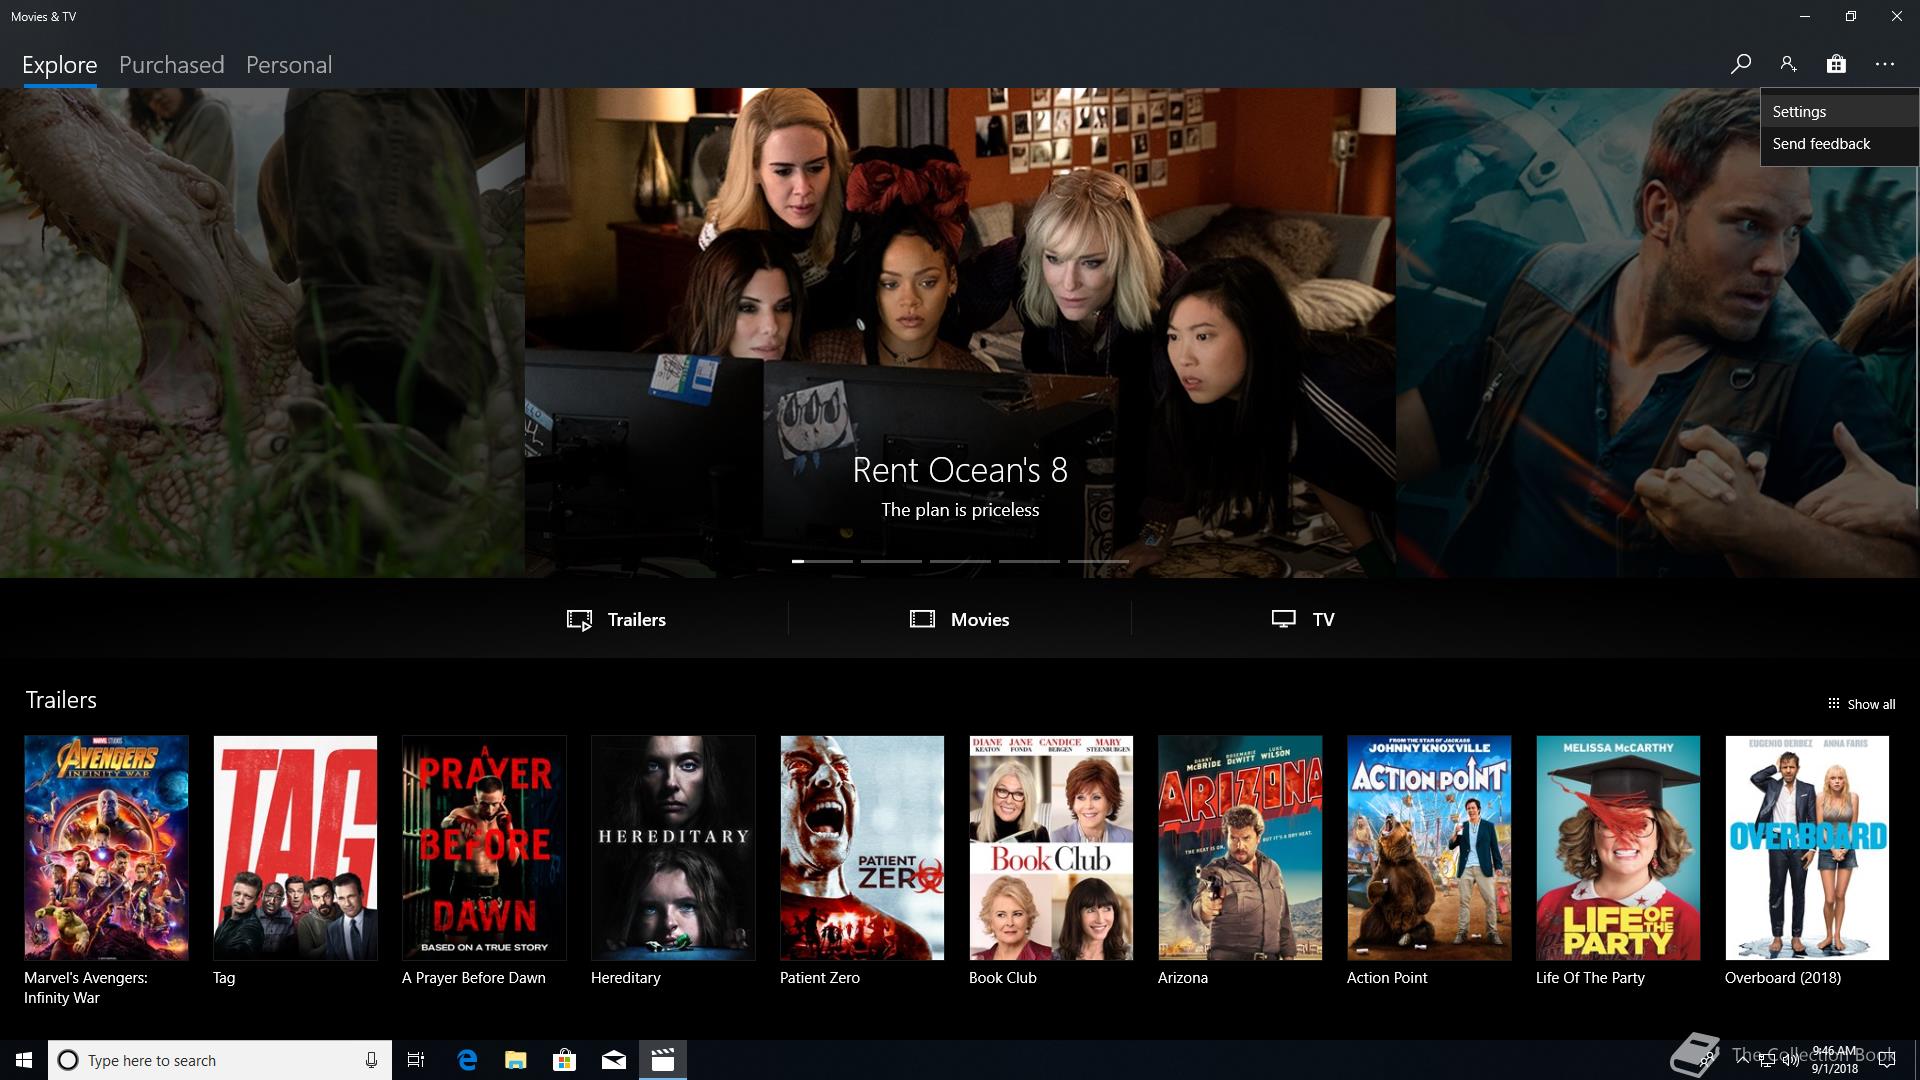Click the taskbar clock and date
This screenshot has height=1080, width=1920.
[1834, 1060]
